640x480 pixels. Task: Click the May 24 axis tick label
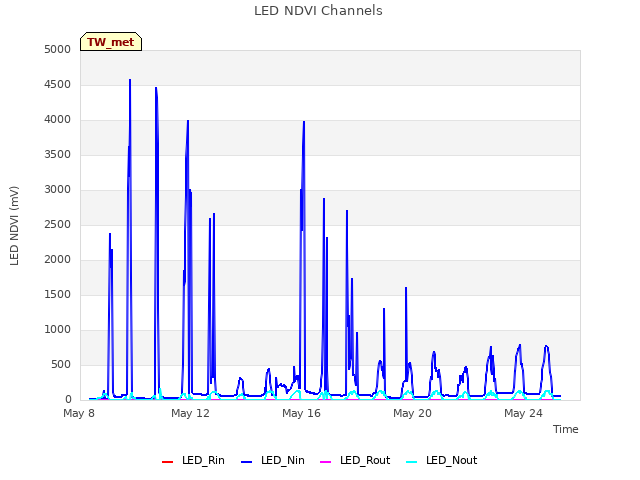[523, 413]
